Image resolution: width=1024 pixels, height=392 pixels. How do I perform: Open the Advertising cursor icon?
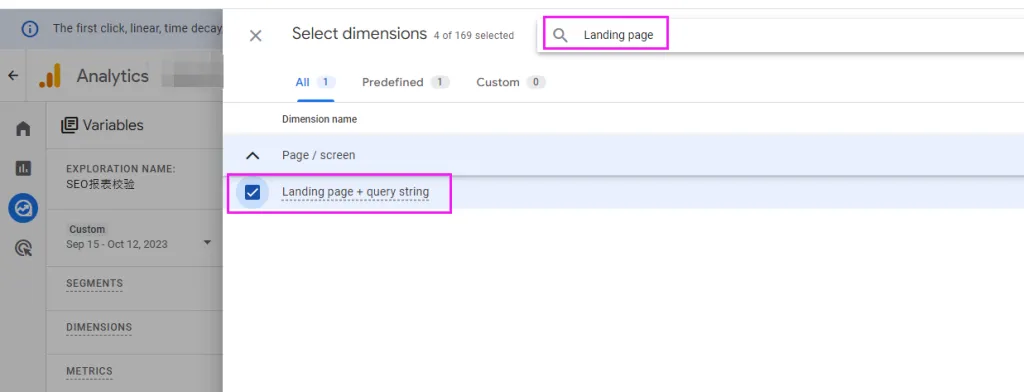pos(23,248)
